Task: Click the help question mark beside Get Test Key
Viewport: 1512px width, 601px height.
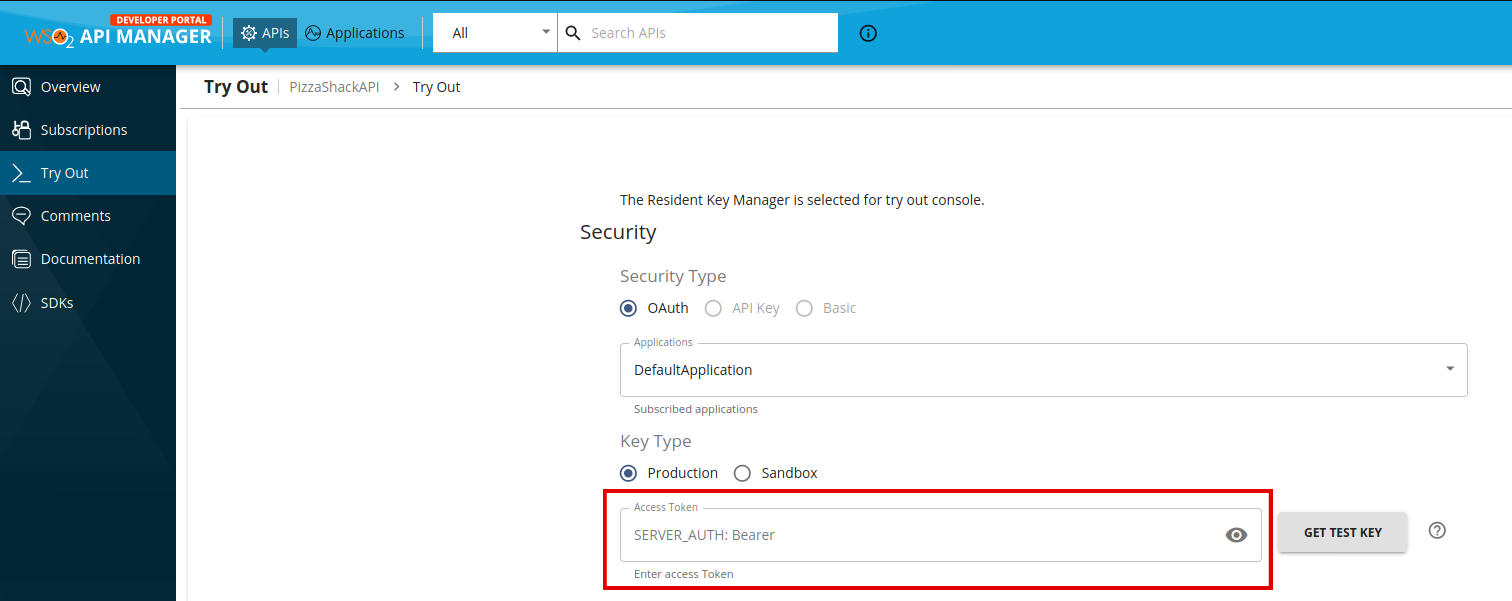Action: point(1437,531)
